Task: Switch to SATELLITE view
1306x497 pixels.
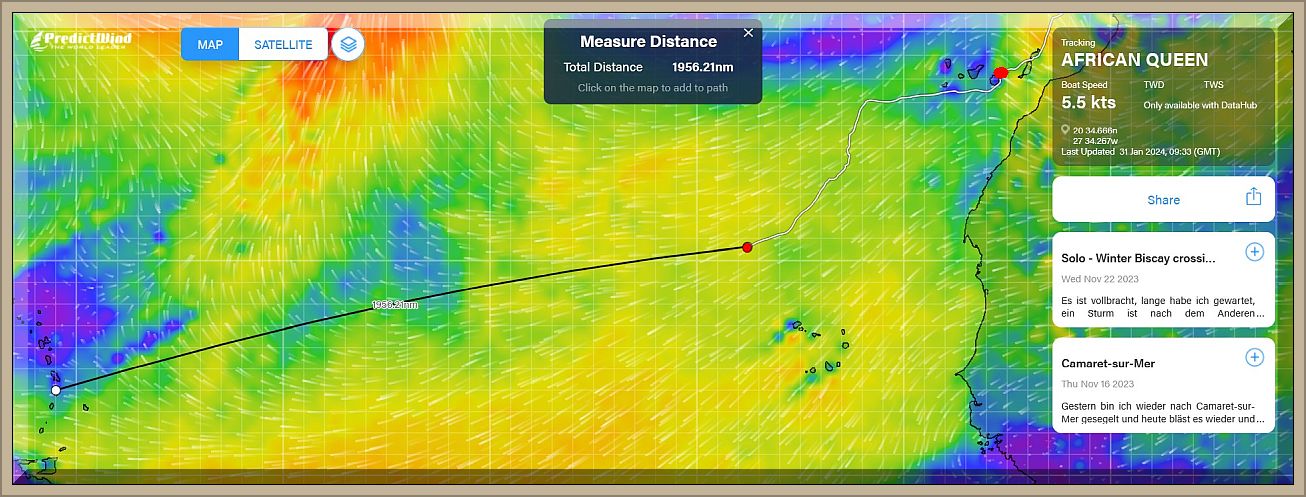Action: pyautogui.click(x=283, y=44)
